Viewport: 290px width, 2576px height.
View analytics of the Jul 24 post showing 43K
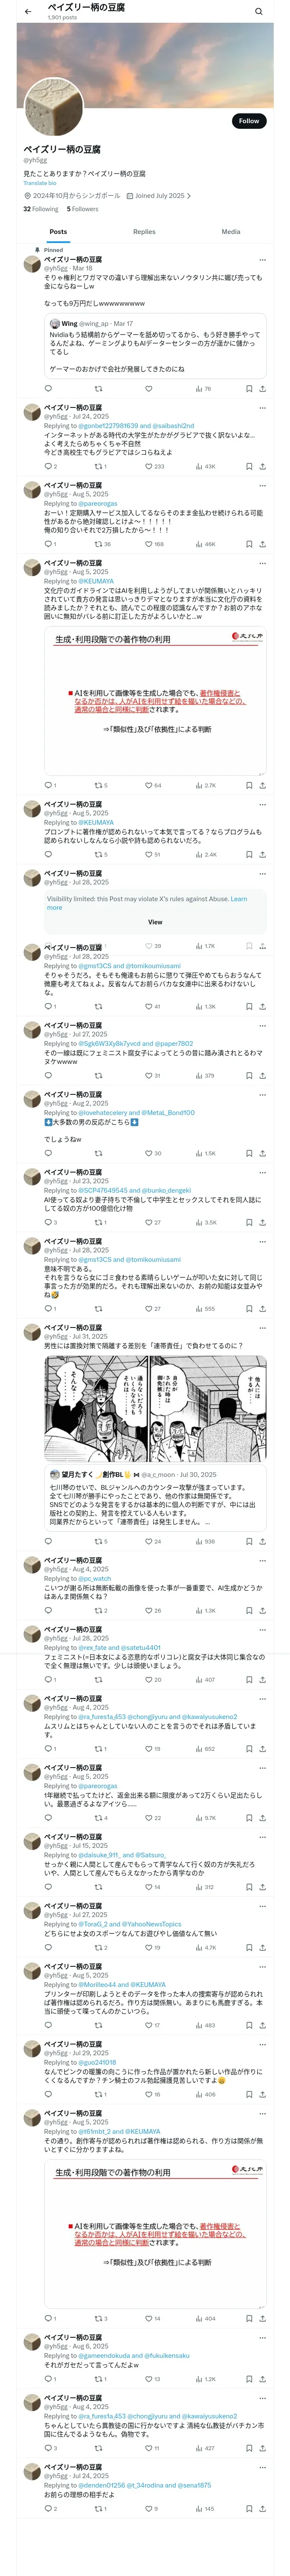205,466
